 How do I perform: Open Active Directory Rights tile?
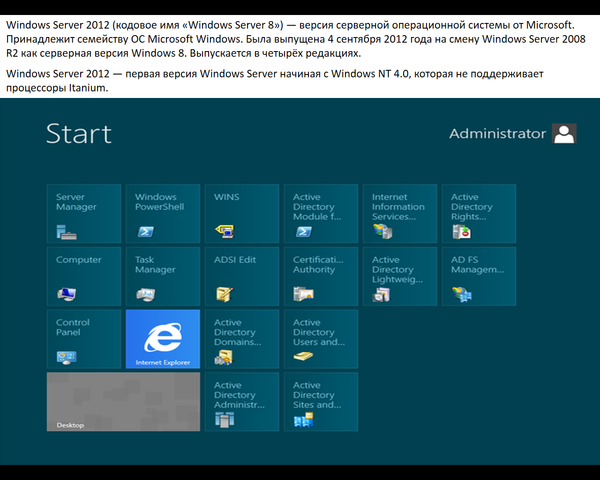pos(478,214)
